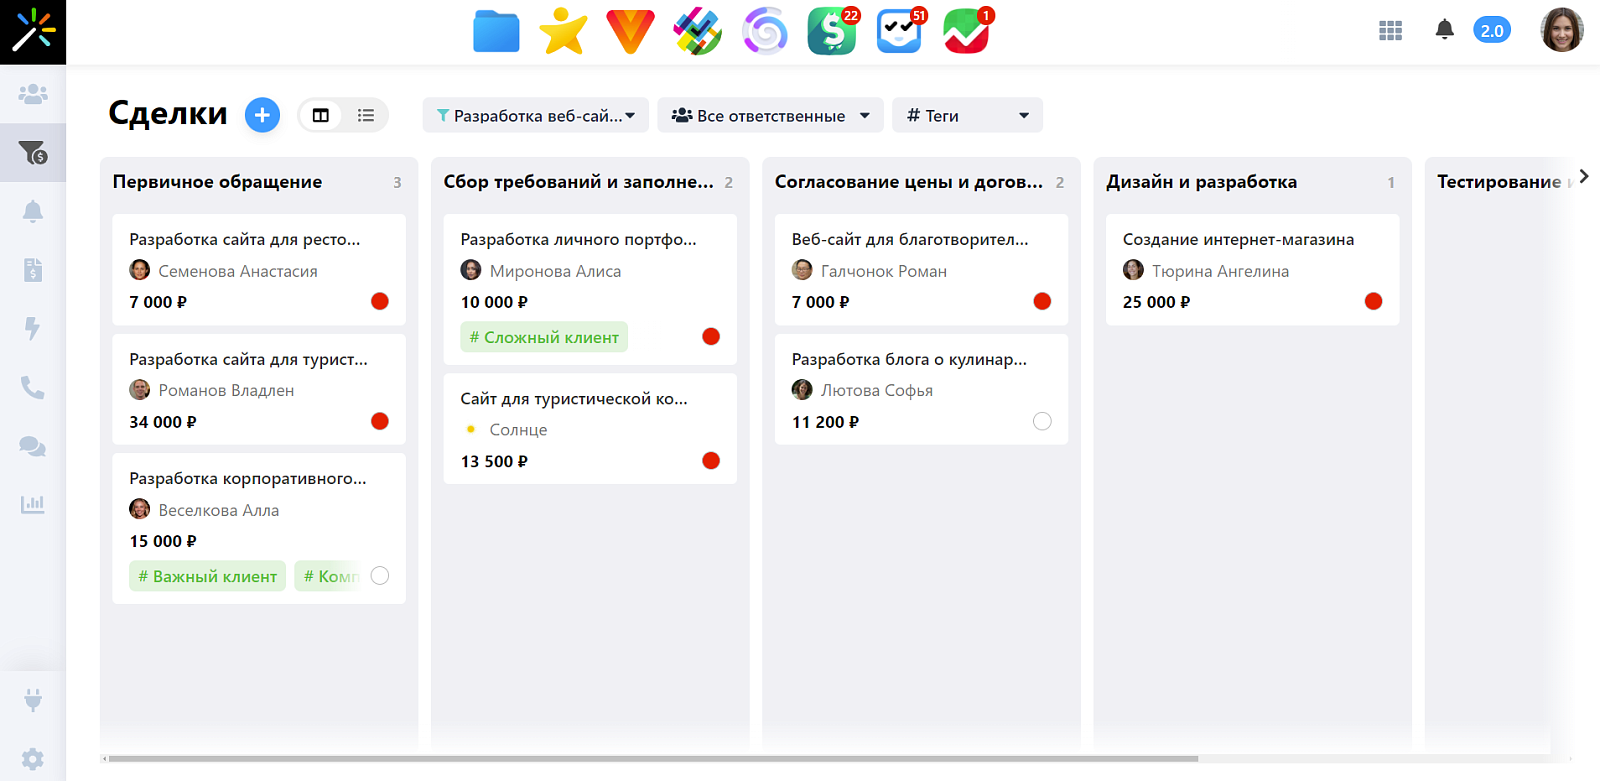The image size is (1600, 781).
Task: Open the invoices document icon in sidebar
Action: (x=33, y=270)
